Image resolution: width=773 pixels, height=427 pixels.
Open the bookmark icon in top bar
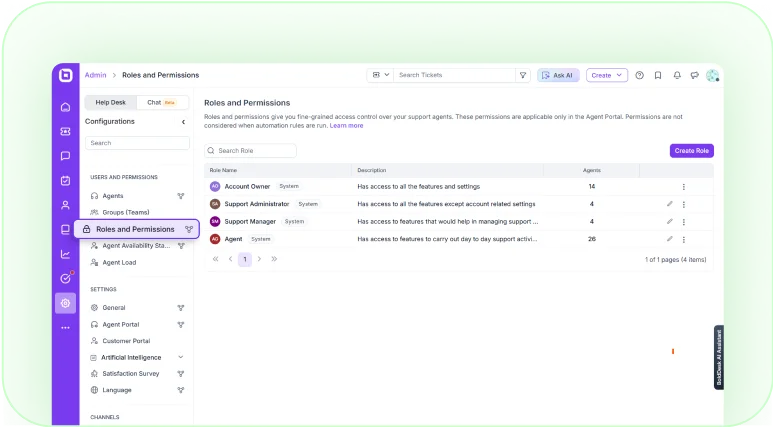click(658, 75)
